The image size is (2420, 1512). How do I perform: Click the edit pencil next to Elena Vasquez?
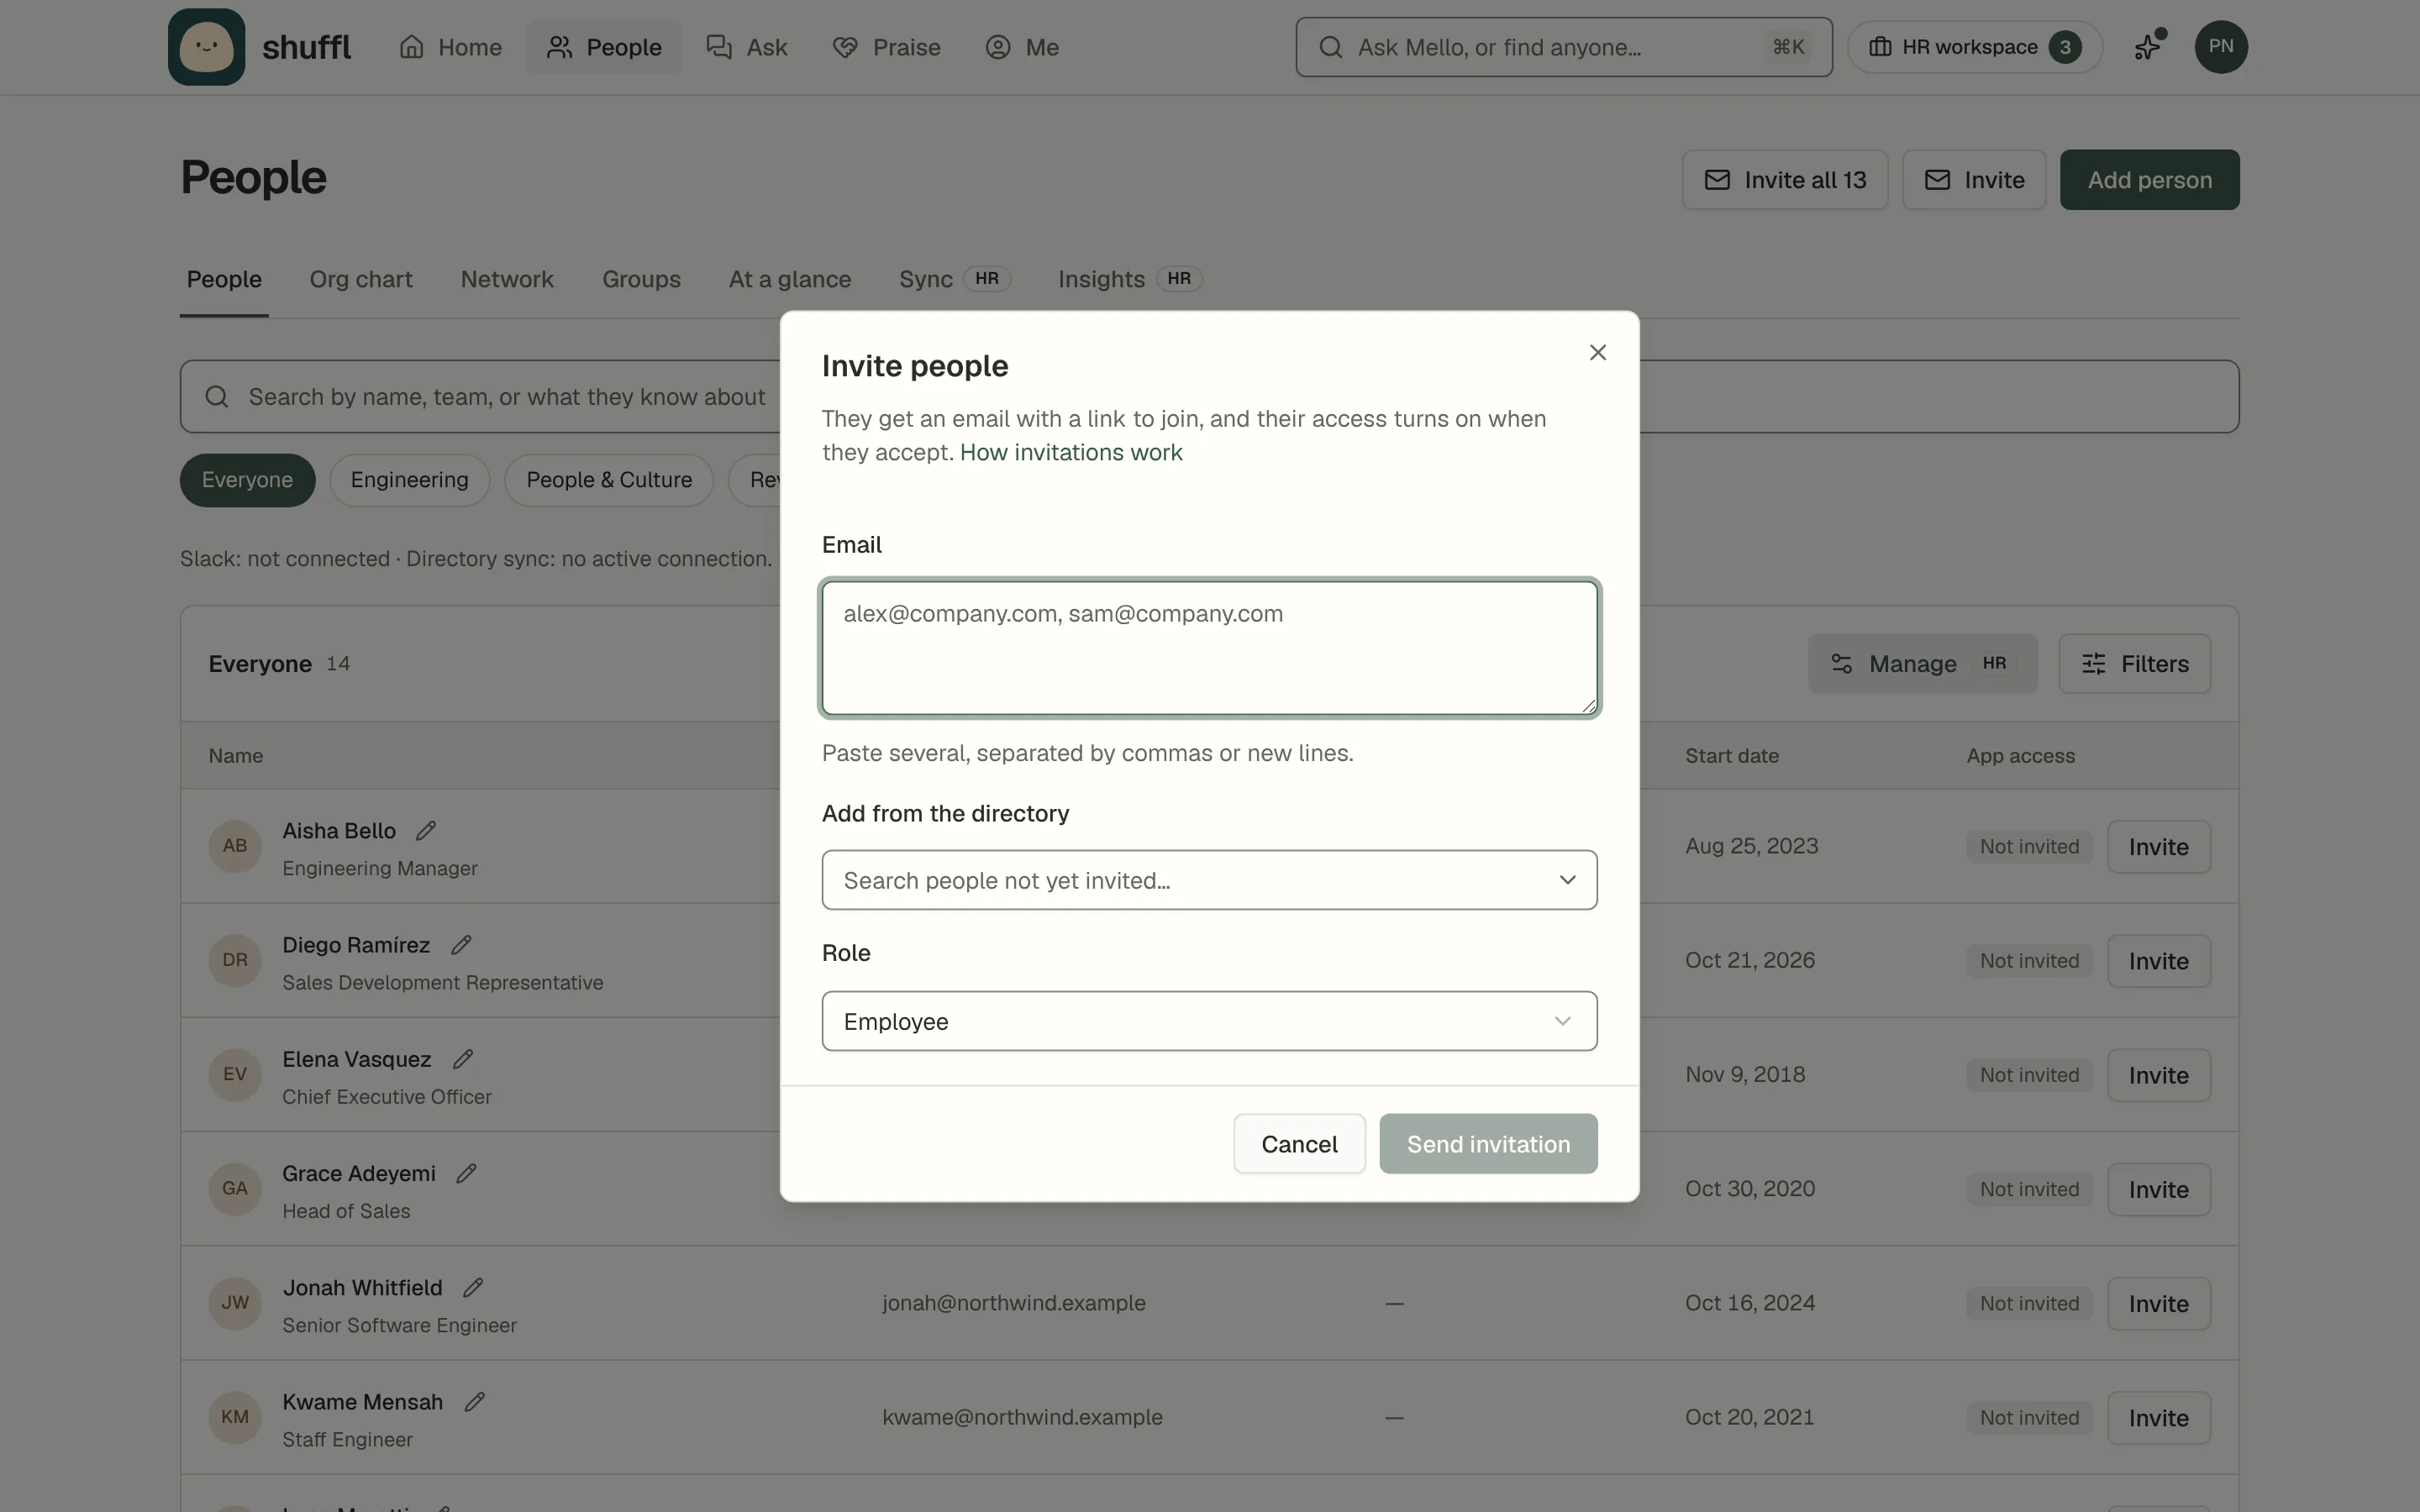pyautogui.click(x=462, y=1059)
